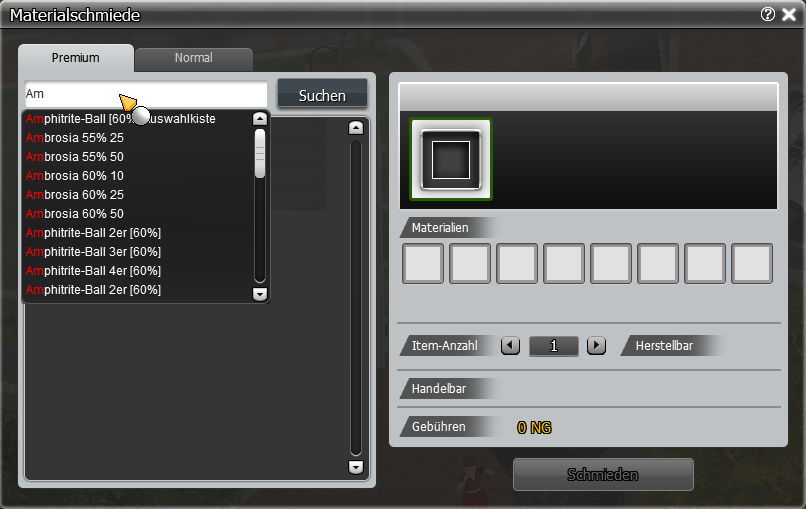Click the search field containing "Am"
Image resolution: width=806 pixels, height=509 pixels.
pos(145,93)
